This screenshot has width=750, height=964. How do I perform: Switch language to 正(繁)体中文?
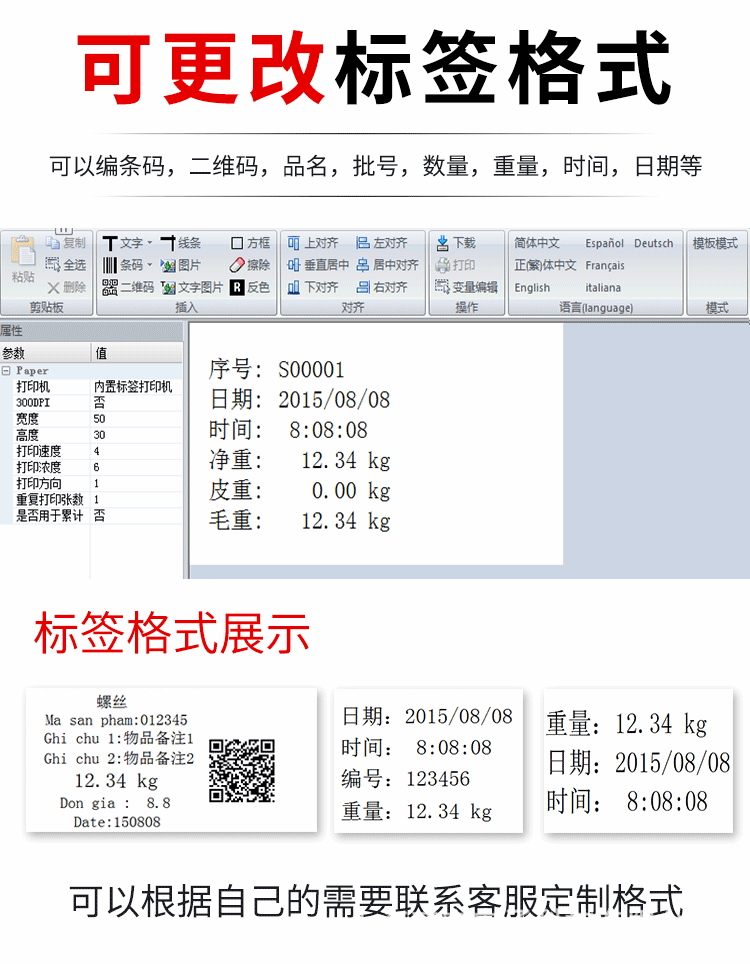tap(545, 265)
